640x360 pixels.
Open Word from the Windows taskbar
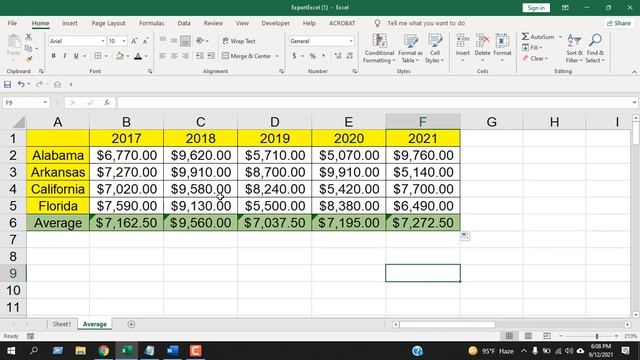pyautogui.click(x=172, y=351)
